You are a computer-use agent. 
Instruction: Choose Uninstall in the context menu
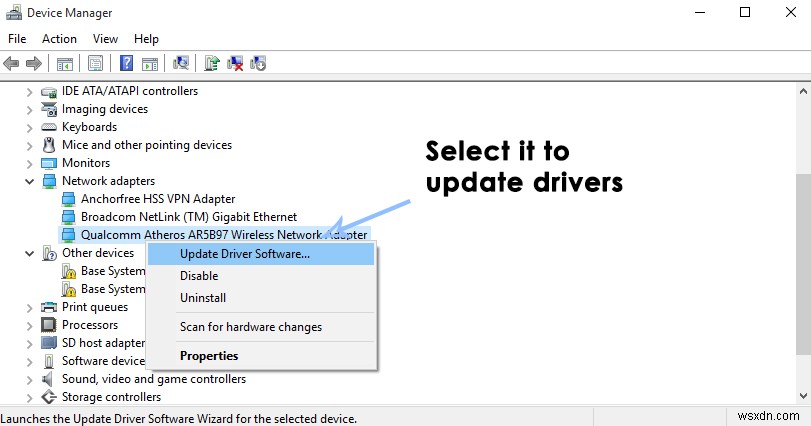tap(261, 298)
